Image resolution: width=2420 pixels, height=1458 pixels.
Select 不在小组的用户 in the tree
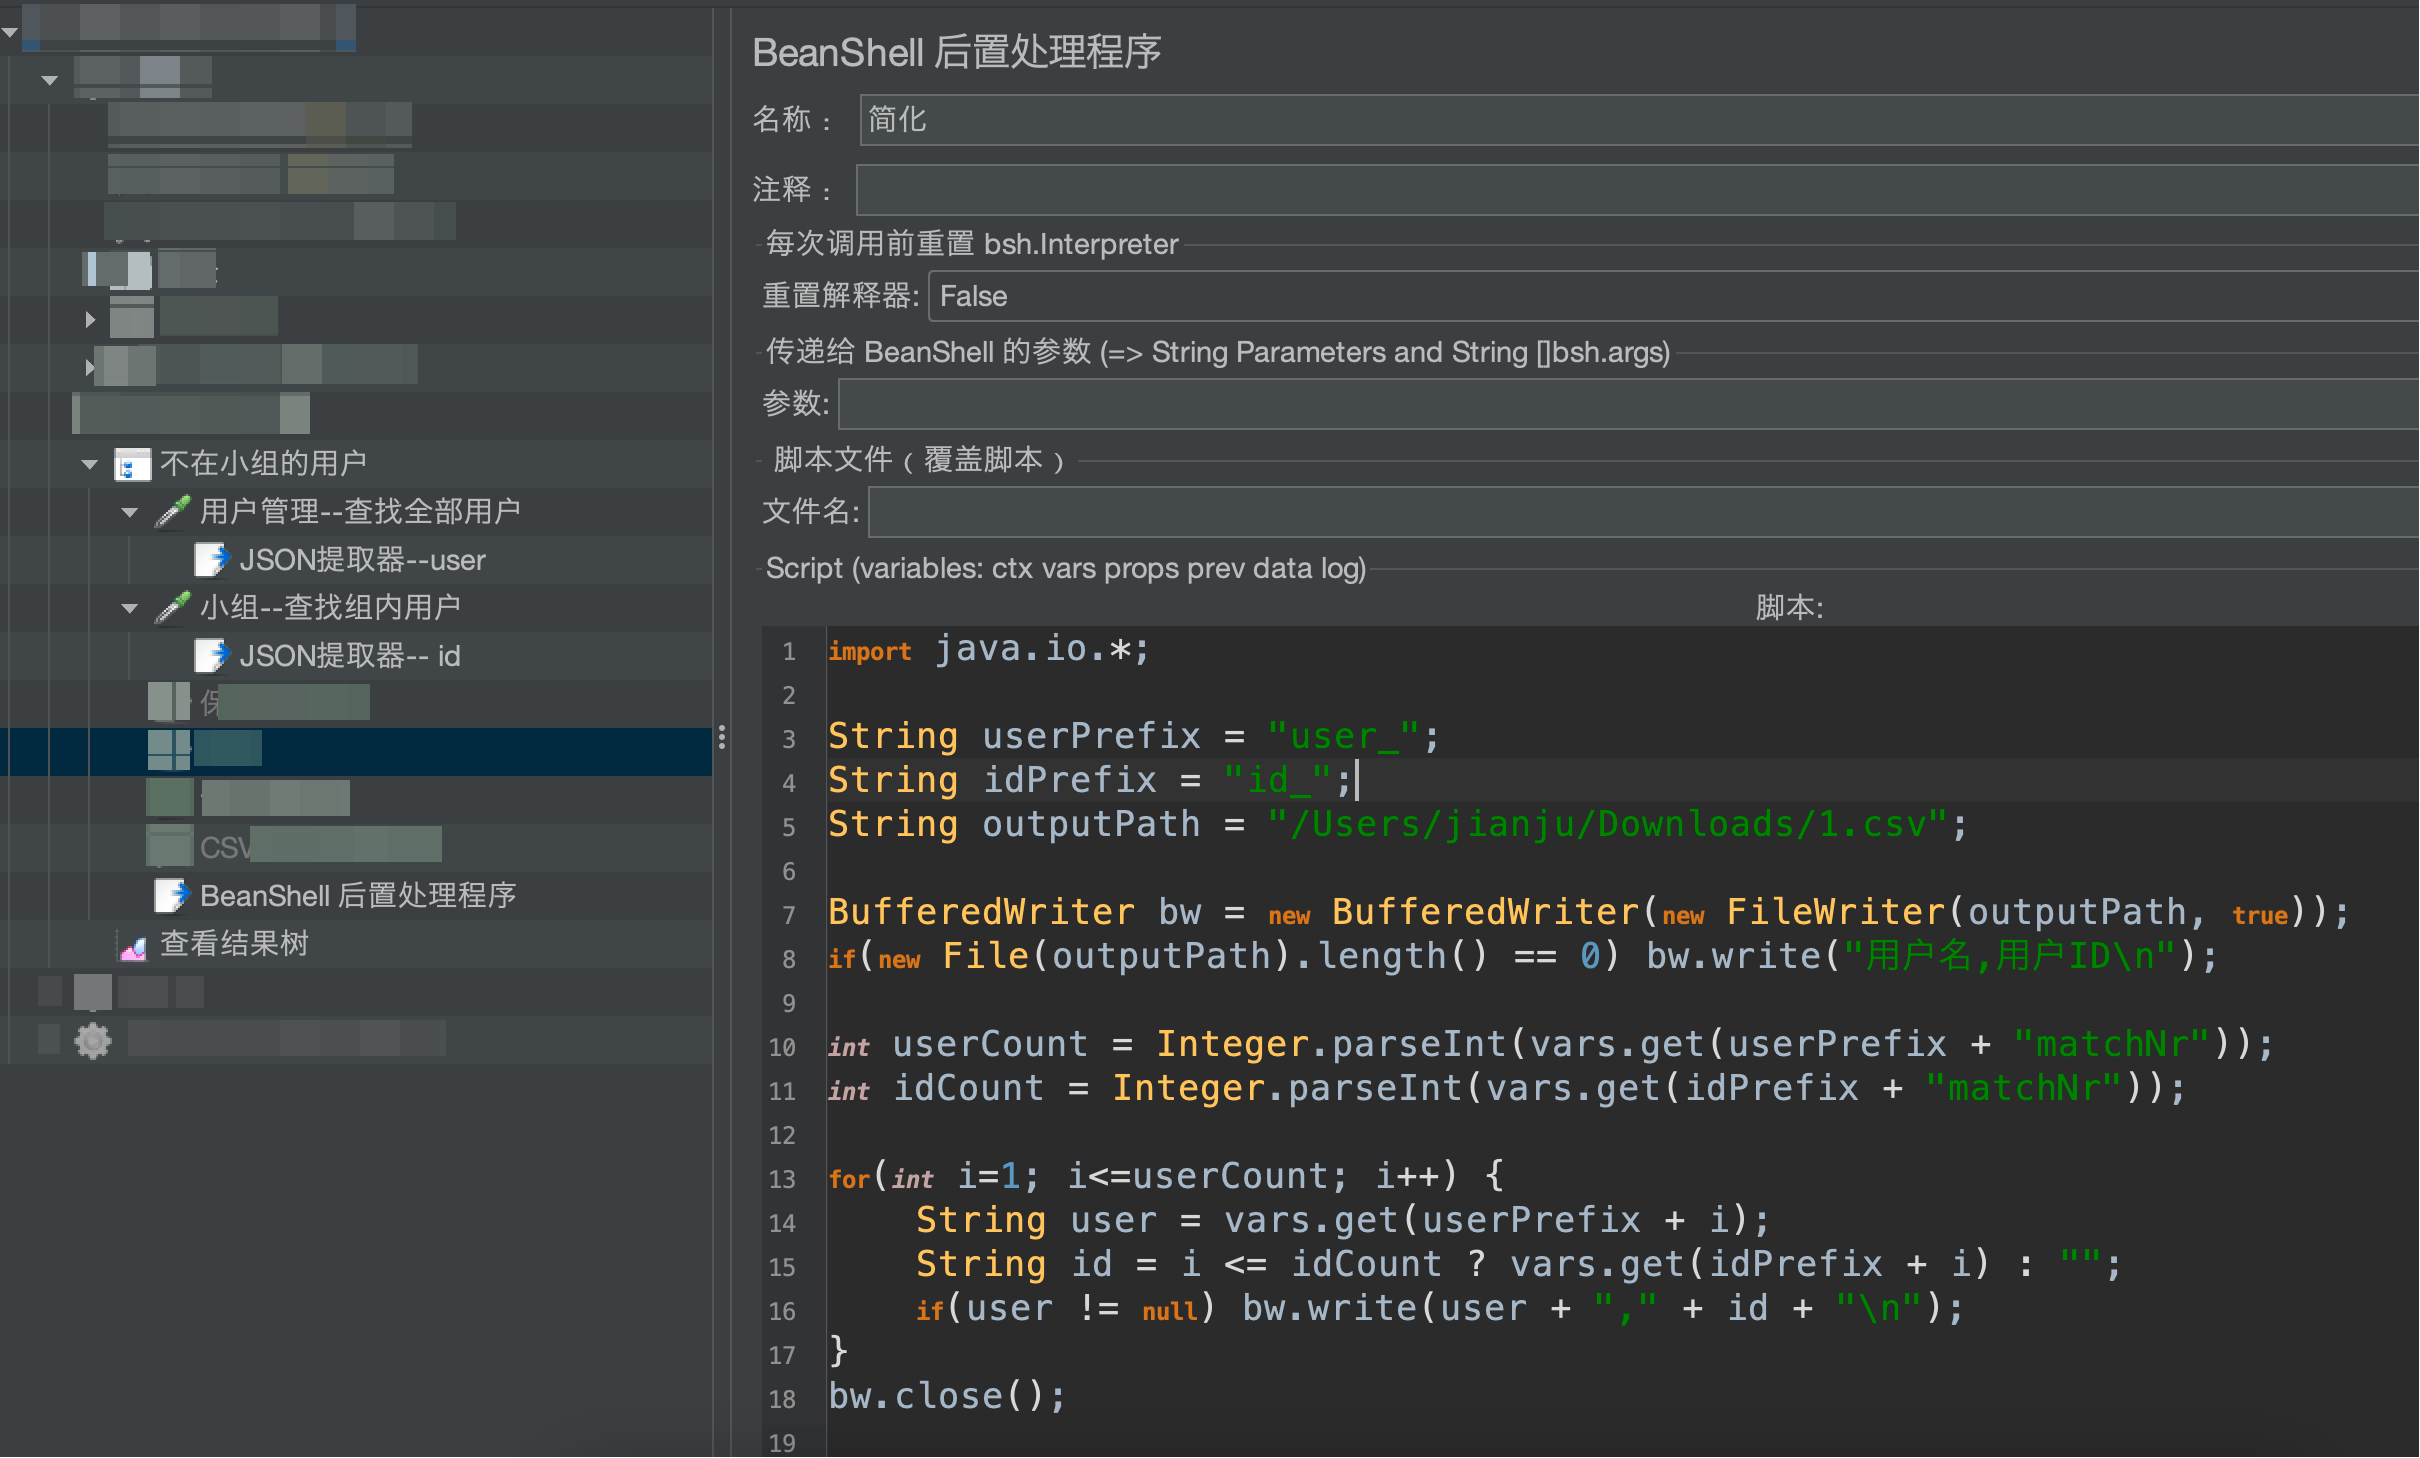(263, 463)
